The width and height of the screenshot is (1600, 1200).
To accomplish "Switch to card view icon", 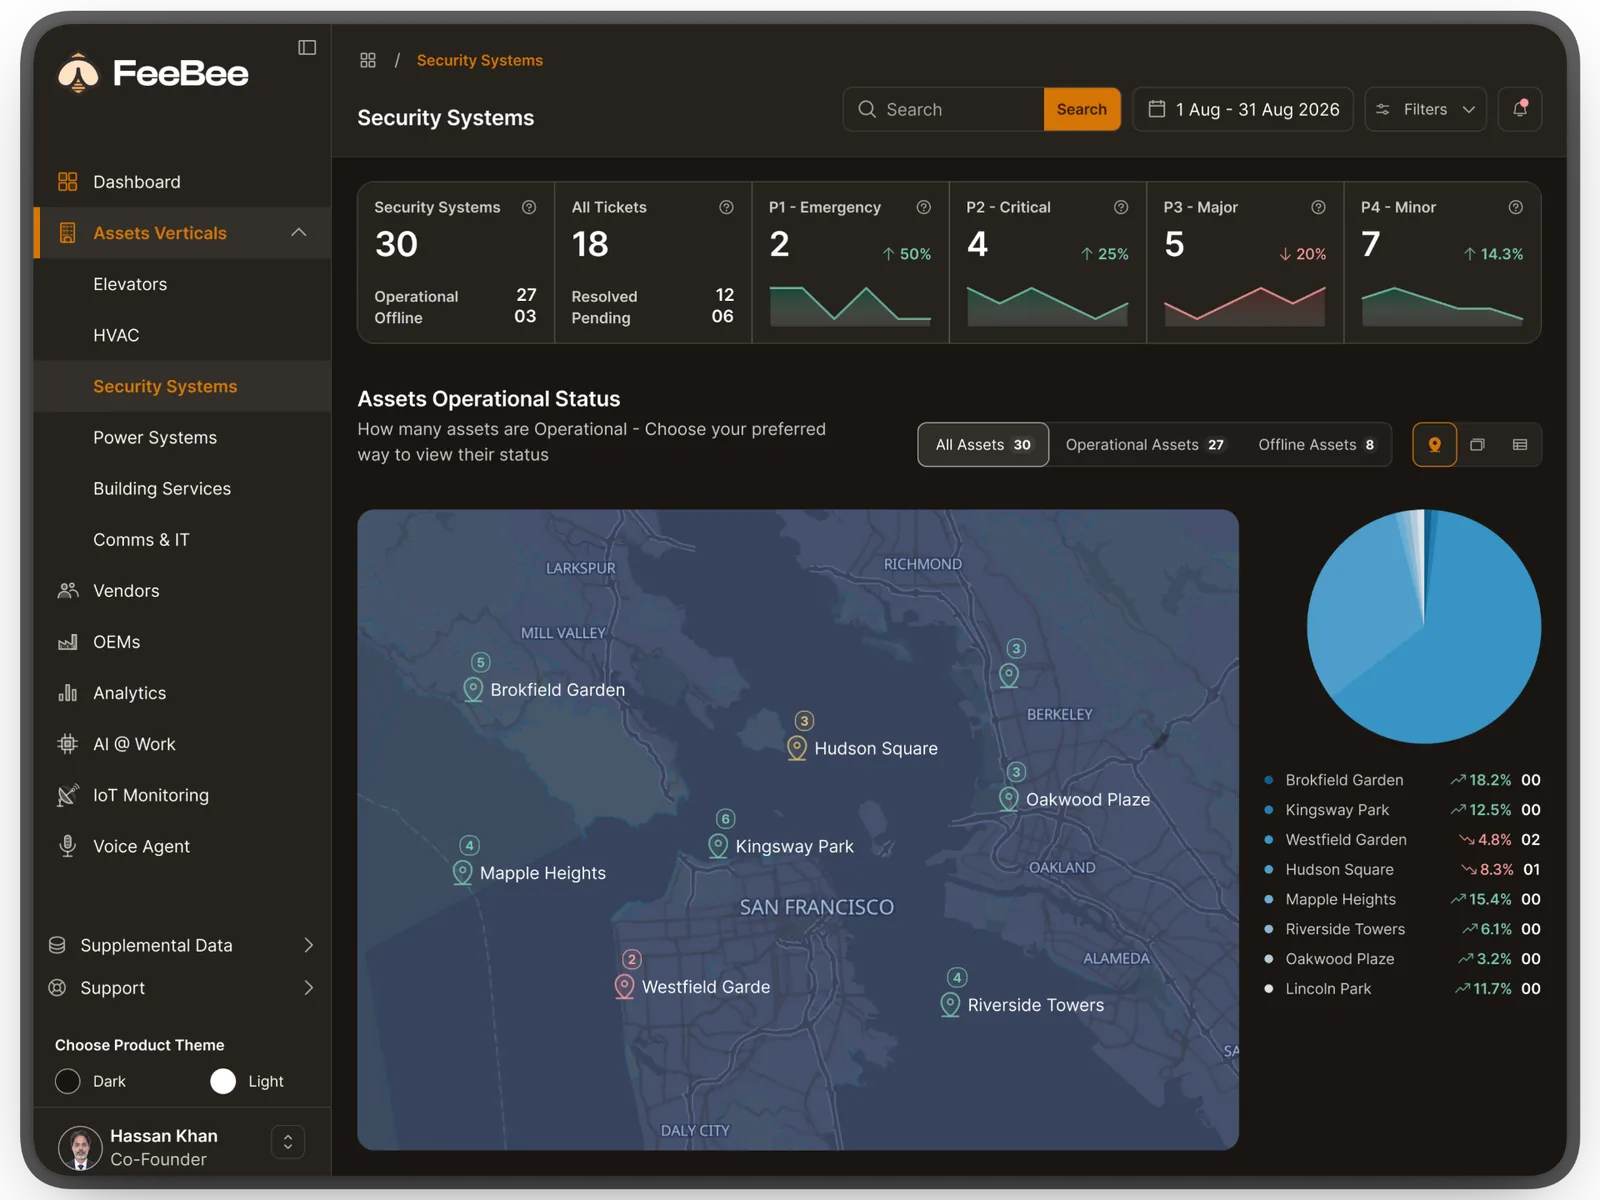I will click(x=1477, y=445).
